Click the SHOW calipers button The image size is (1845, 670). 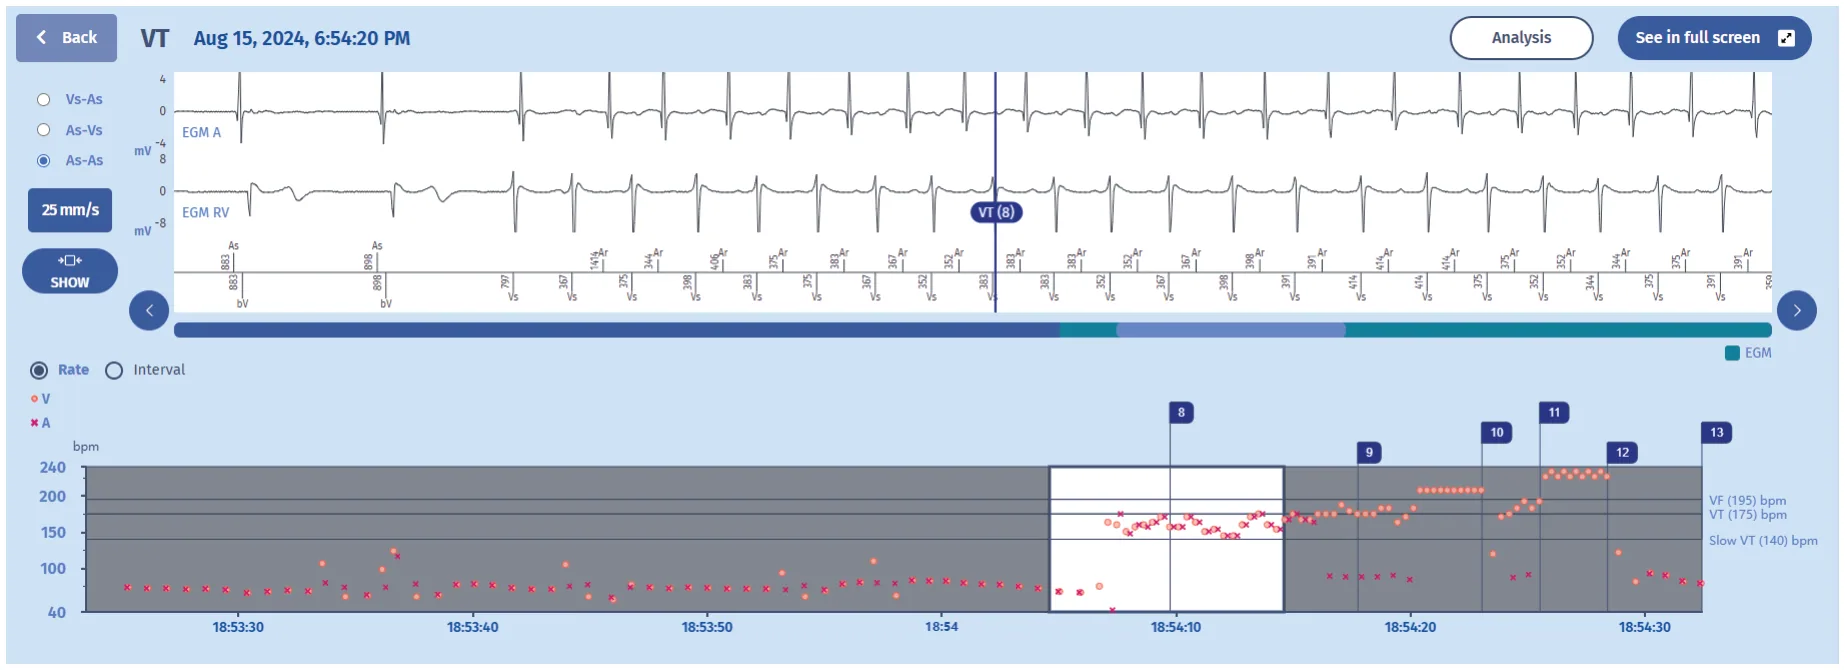pyautogui.click(x=70, y=271)
